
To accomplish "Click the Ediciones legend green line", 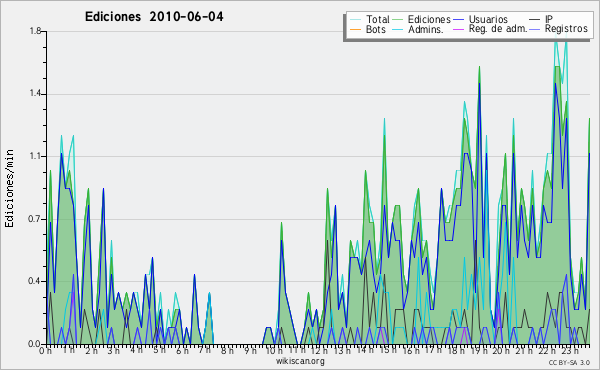I will pos(398,20).
